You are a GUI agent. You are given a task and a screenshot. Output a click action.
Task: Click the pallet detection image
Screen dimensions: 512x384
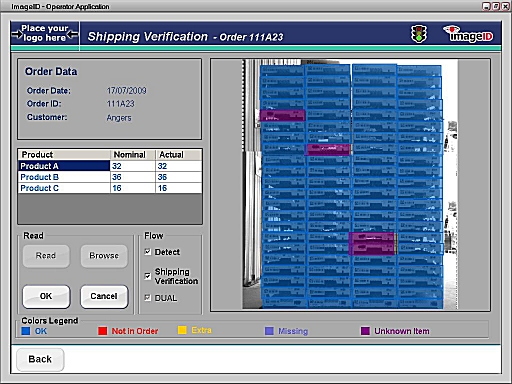(x=350, y=184)
